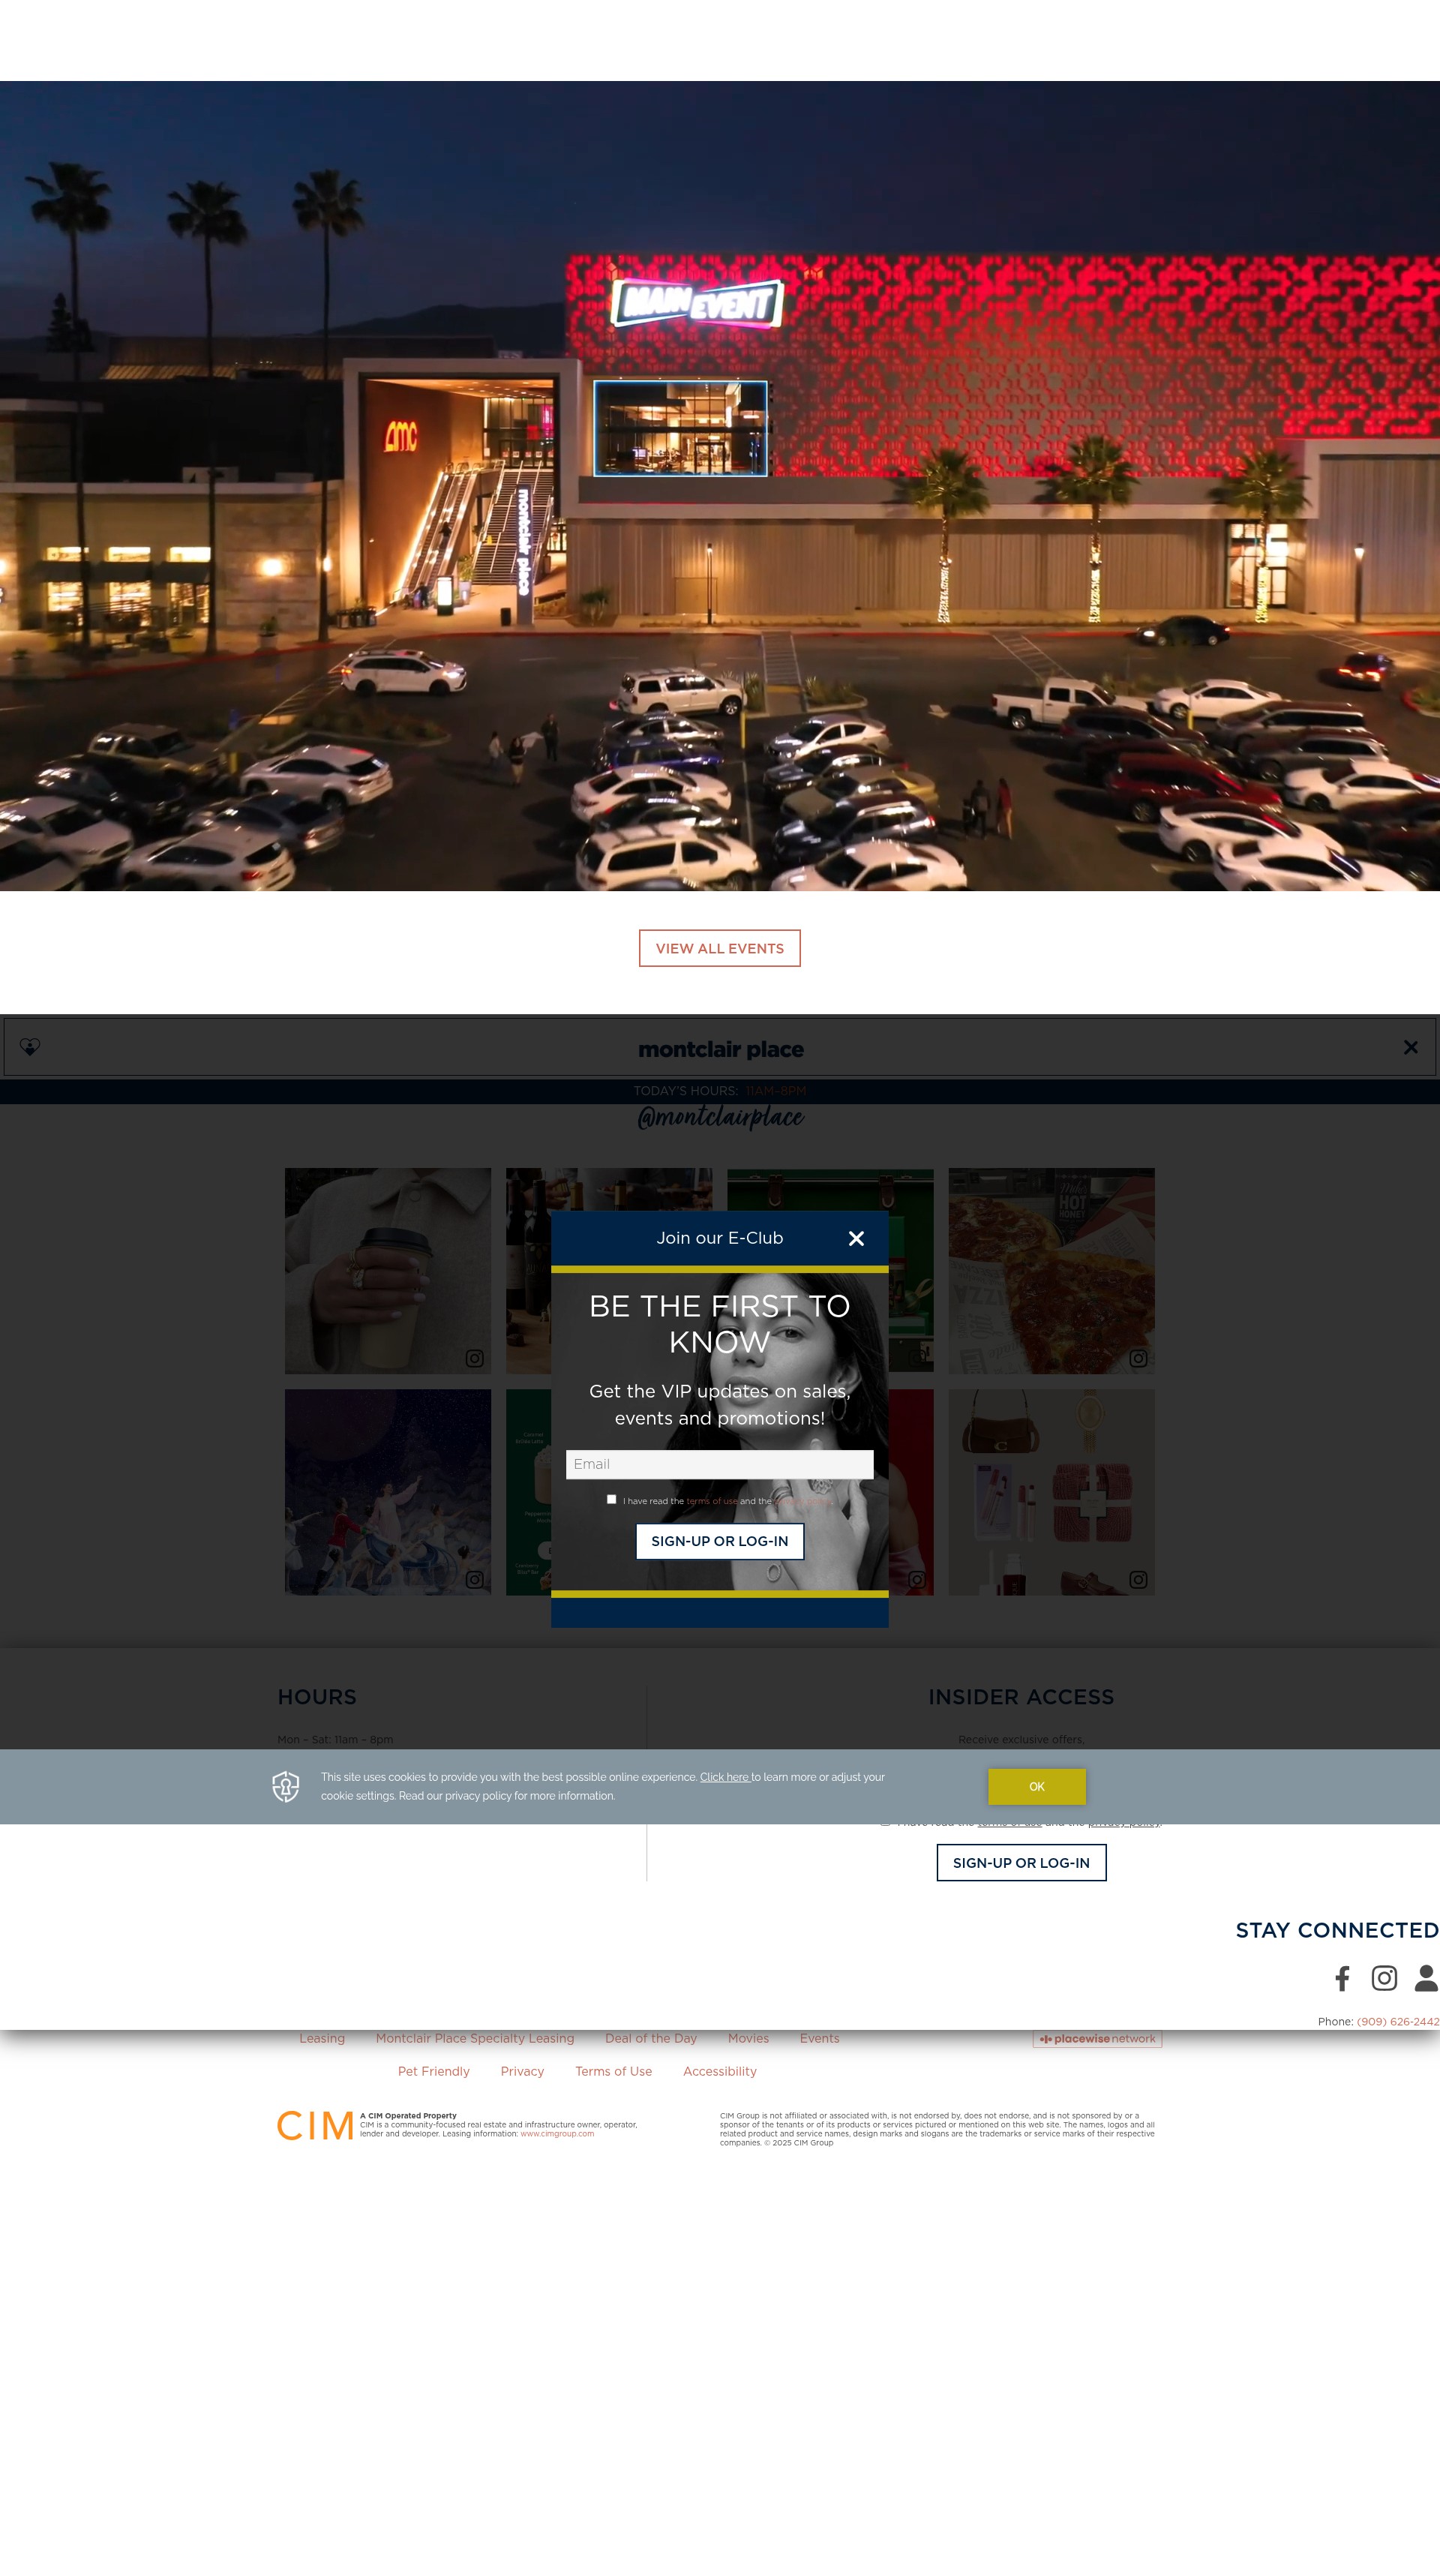Click the @montclairplace Instagram handle
Viewport: 1440px width, 2576px height.
[x=720, y=1117]
